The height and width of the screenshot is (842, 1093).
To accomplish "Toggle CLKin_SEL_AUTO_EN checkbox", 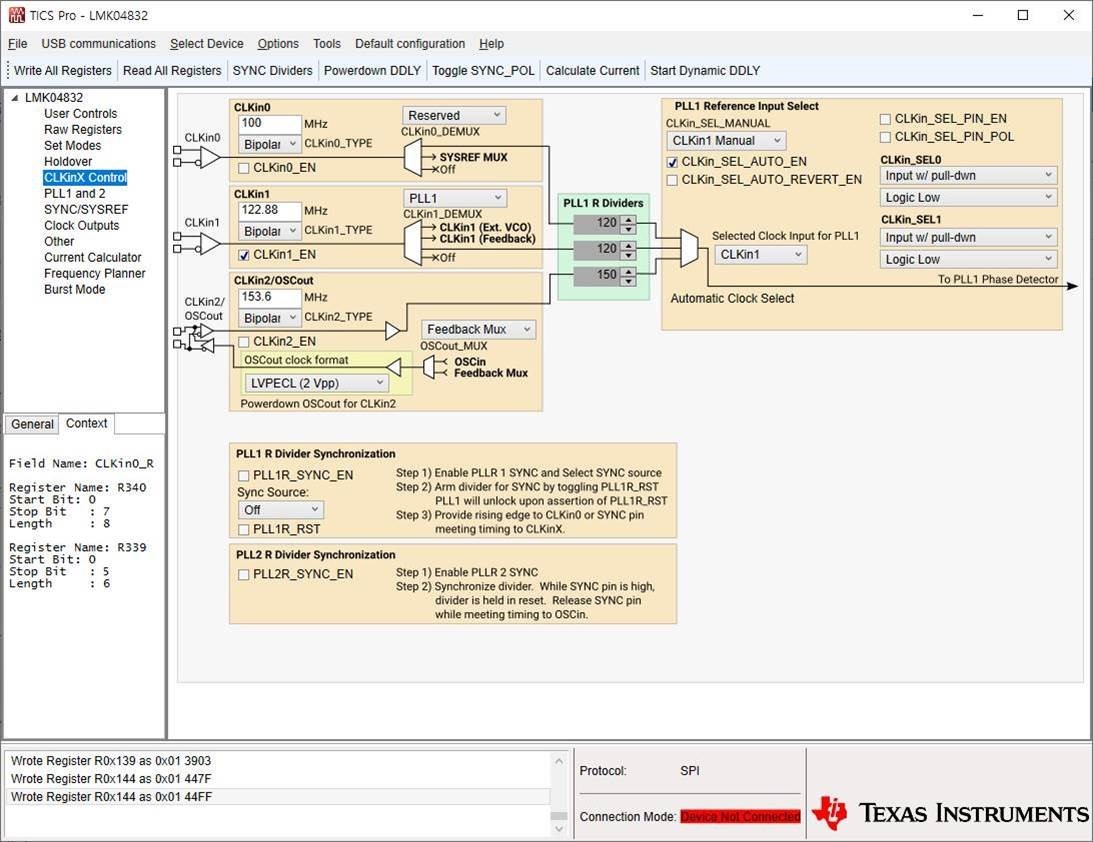I will (x=672, y=162).
